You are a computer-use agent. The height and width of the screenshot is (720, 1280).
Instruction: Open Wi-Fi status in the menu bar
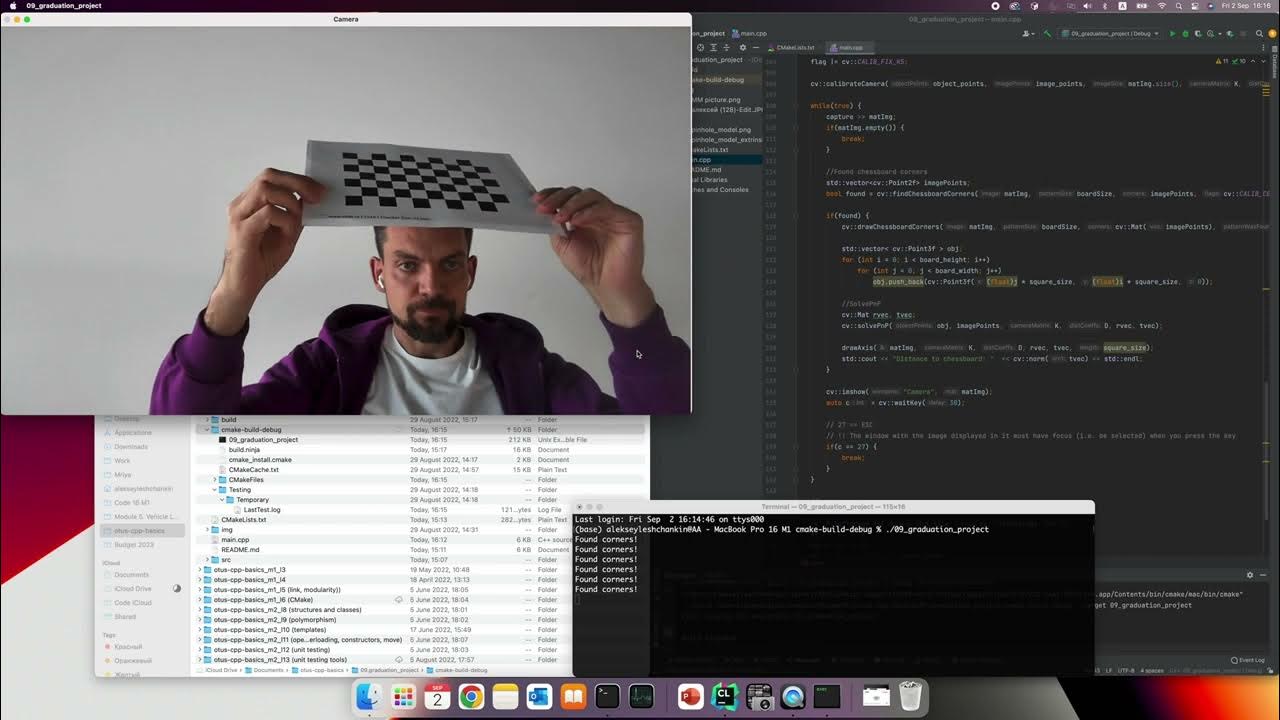click(1162, 6)
